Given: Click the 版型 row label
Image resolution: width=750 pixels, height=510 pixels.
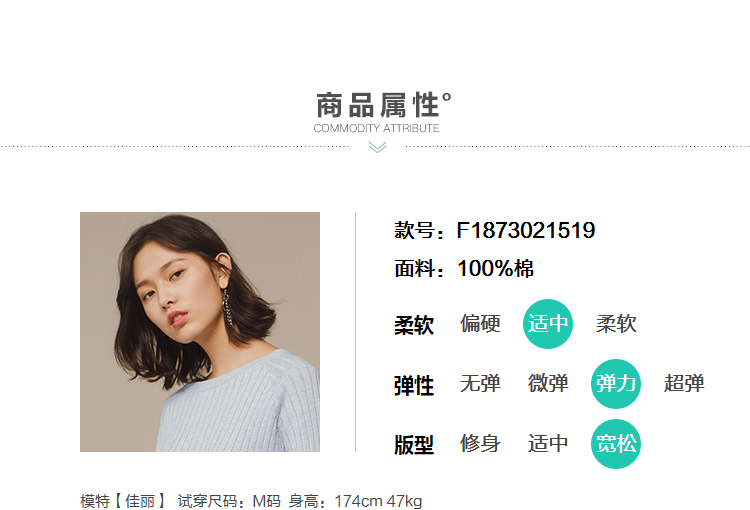Looking at the screenshot, I should pos(414,445).
